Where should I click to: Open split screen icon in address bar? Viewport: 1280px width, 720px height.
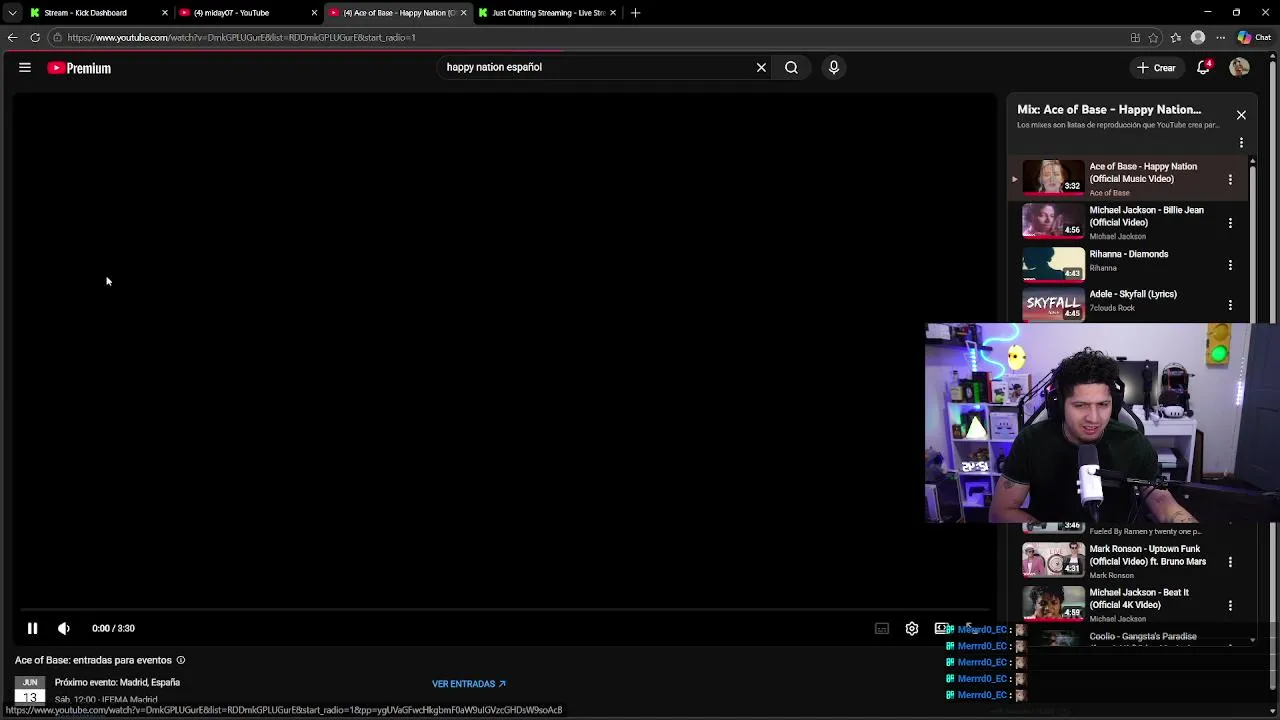click(1135, 38)
